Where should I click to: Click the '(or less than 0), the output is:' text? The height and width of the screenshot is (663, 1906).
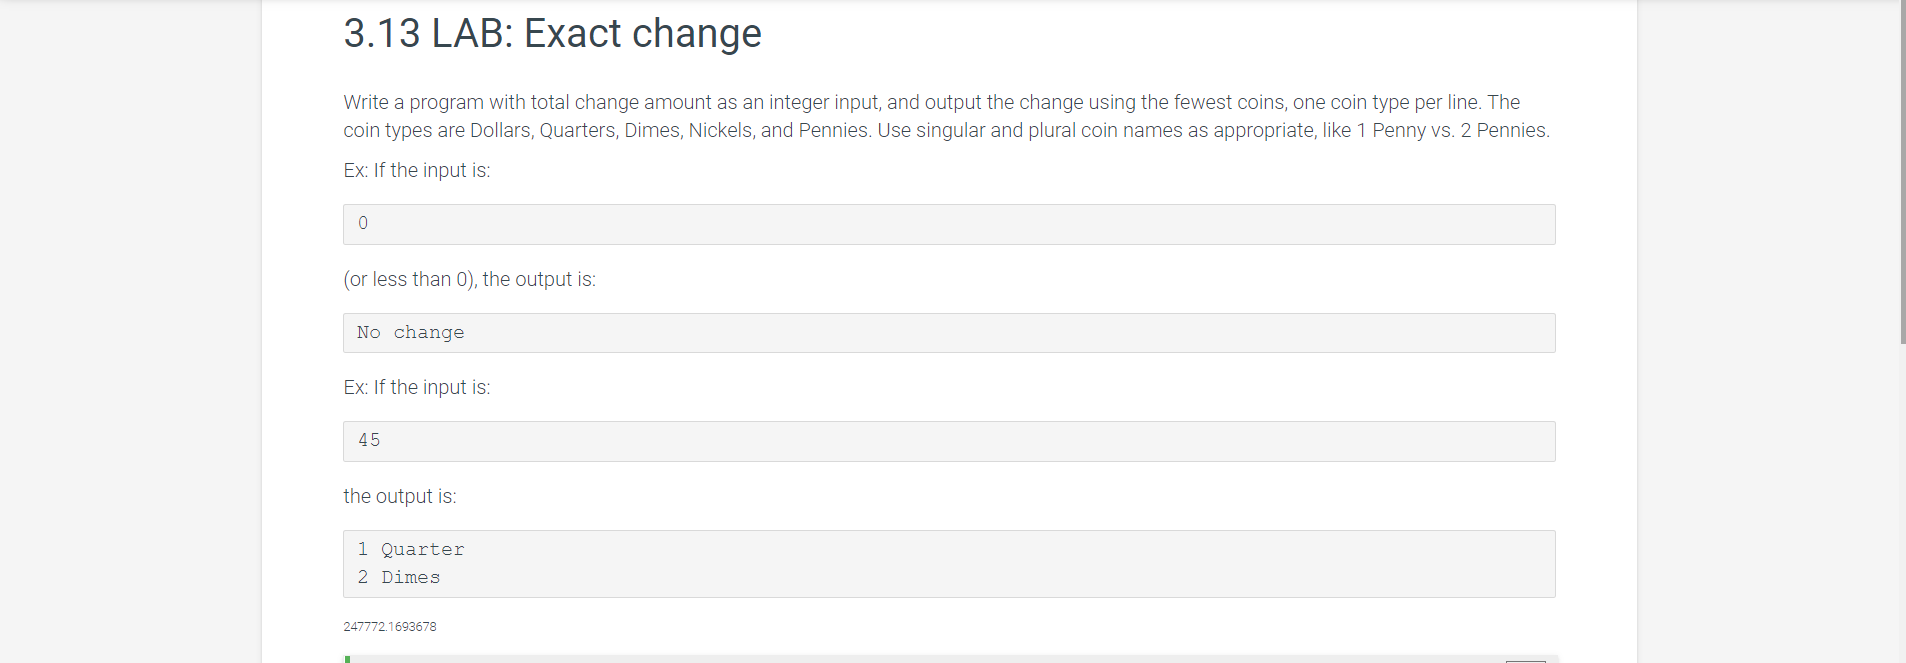coord(469,279)
